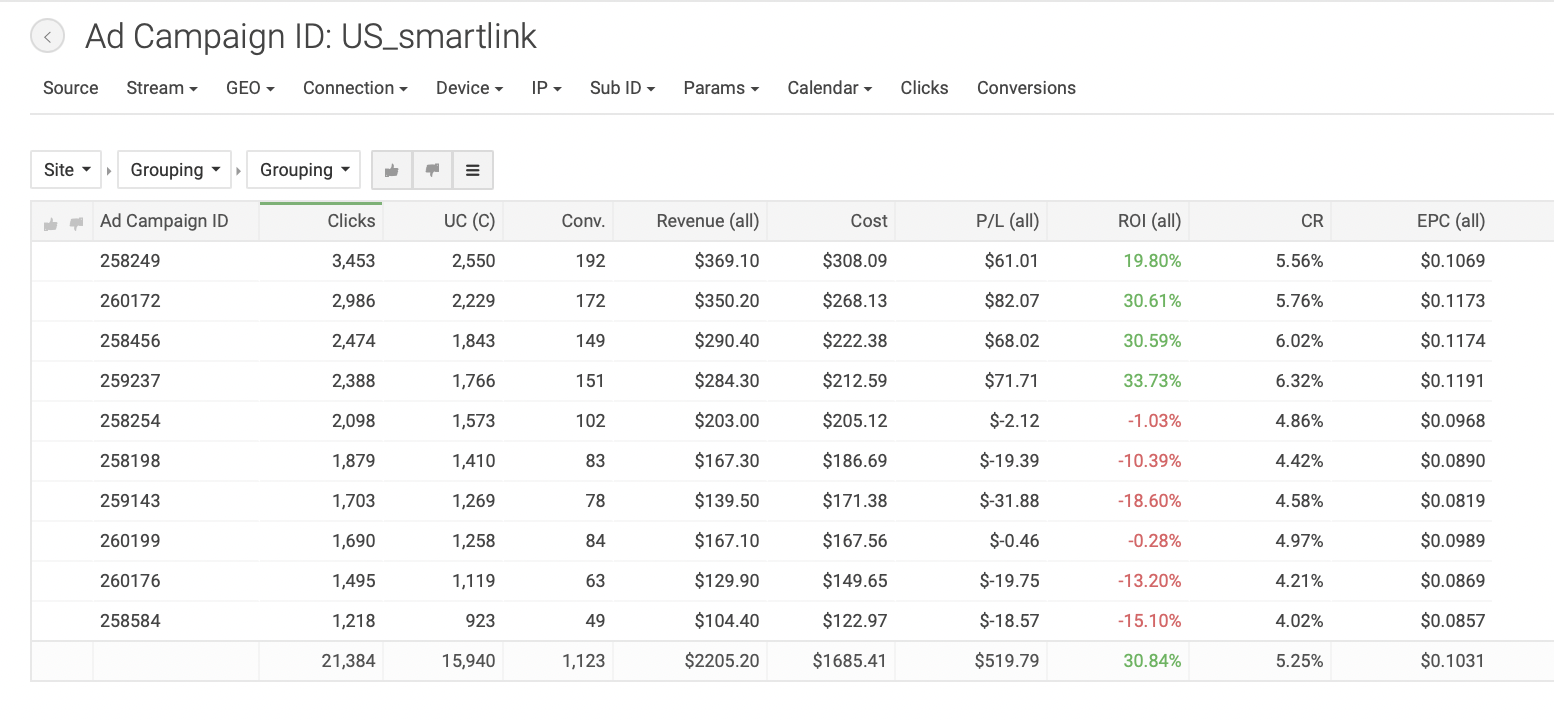
Task: Click the thumbs-up filter button
Action: point(392,170)
